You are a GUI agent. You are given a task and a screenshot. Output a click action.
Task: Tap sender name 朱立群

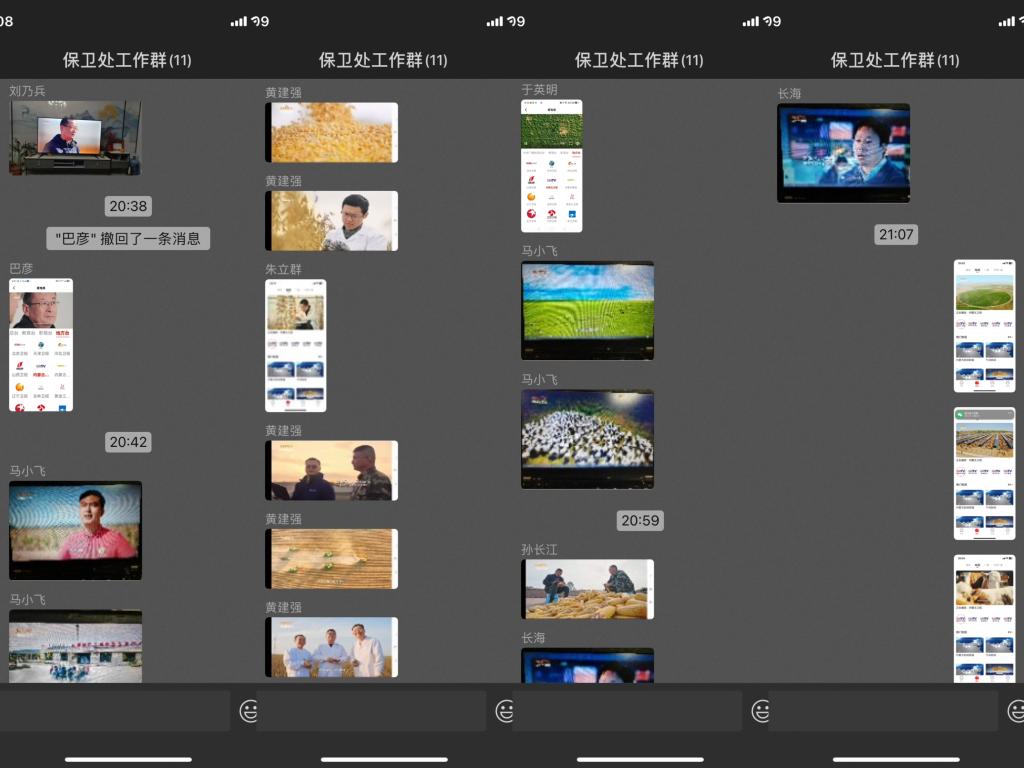coord(283,269)
